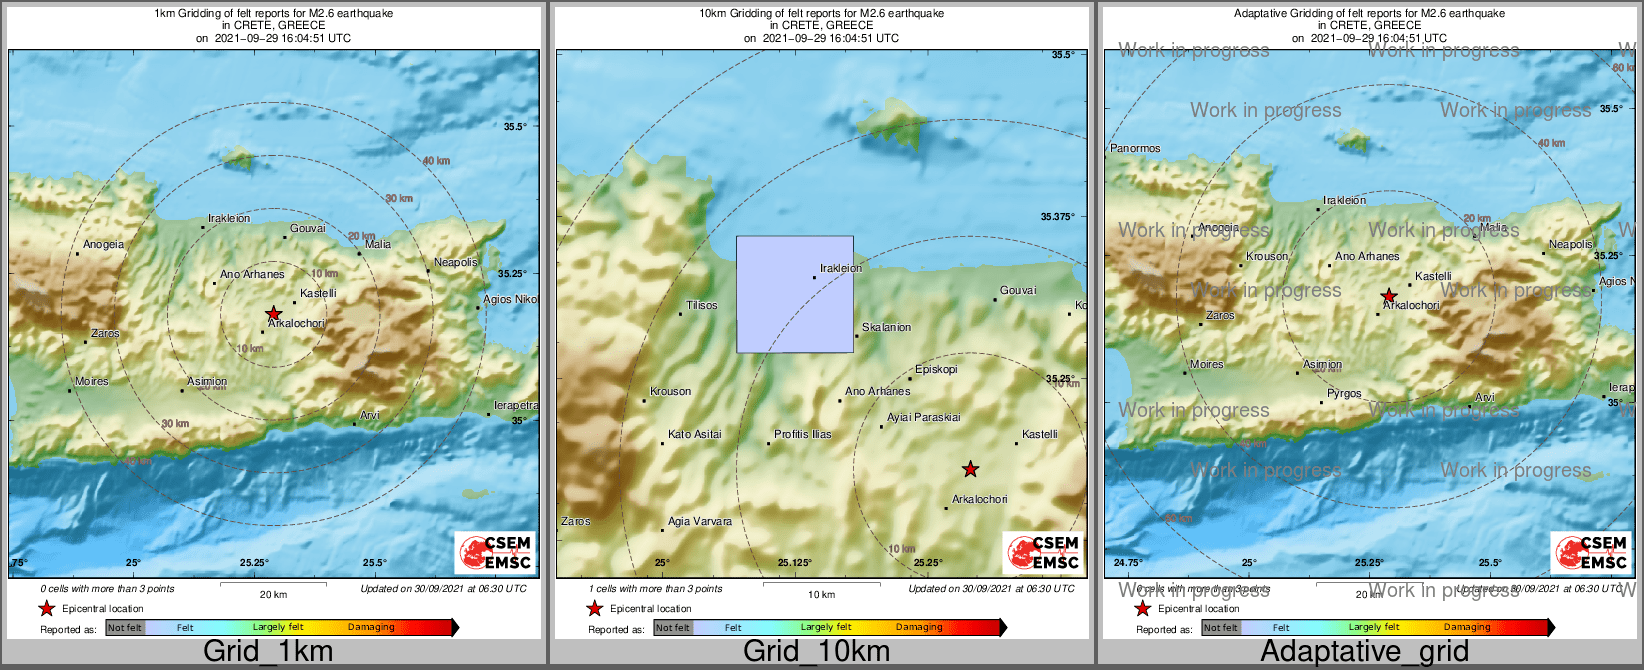Click the 'Episkopi' label on the Grid_10km map

pos(936,369)
